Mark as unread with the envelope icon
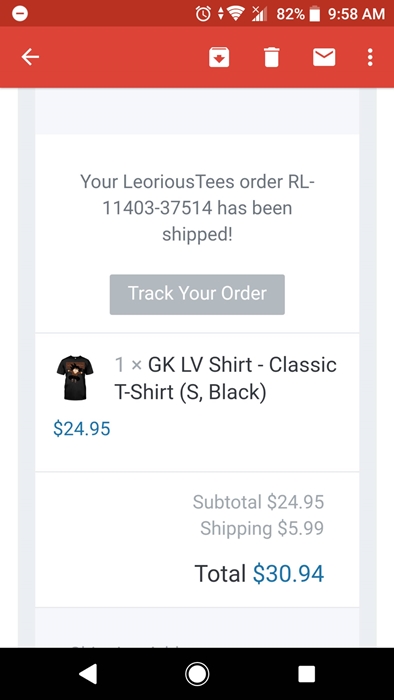The image size is (394, 700). (324, 57)
